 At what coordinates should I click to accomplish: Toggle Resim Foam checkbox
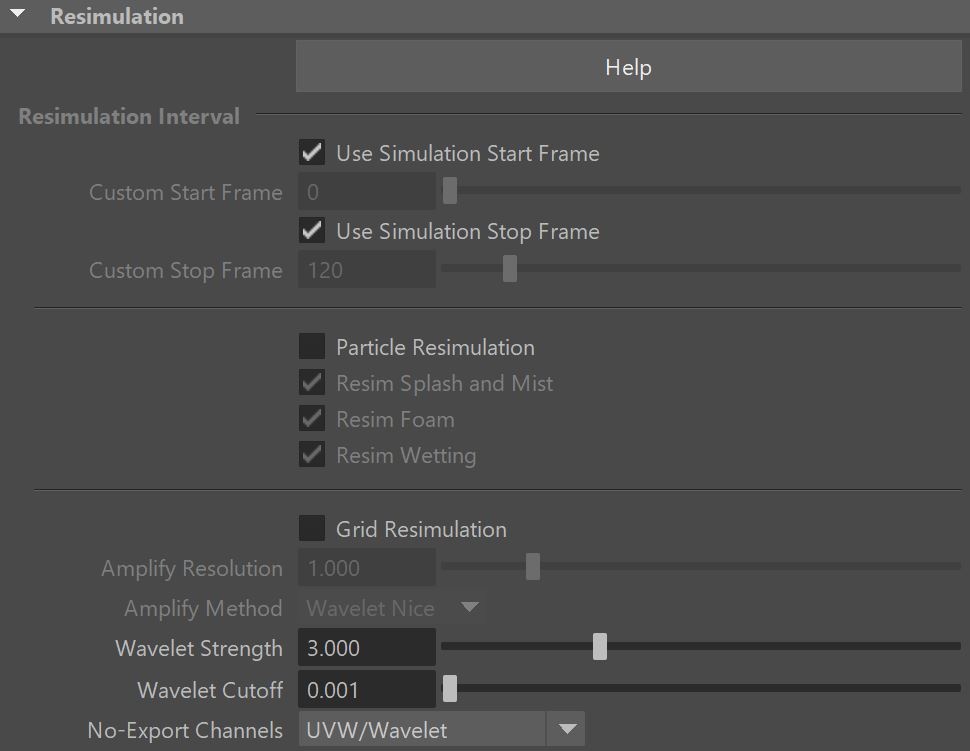point(312,419)
